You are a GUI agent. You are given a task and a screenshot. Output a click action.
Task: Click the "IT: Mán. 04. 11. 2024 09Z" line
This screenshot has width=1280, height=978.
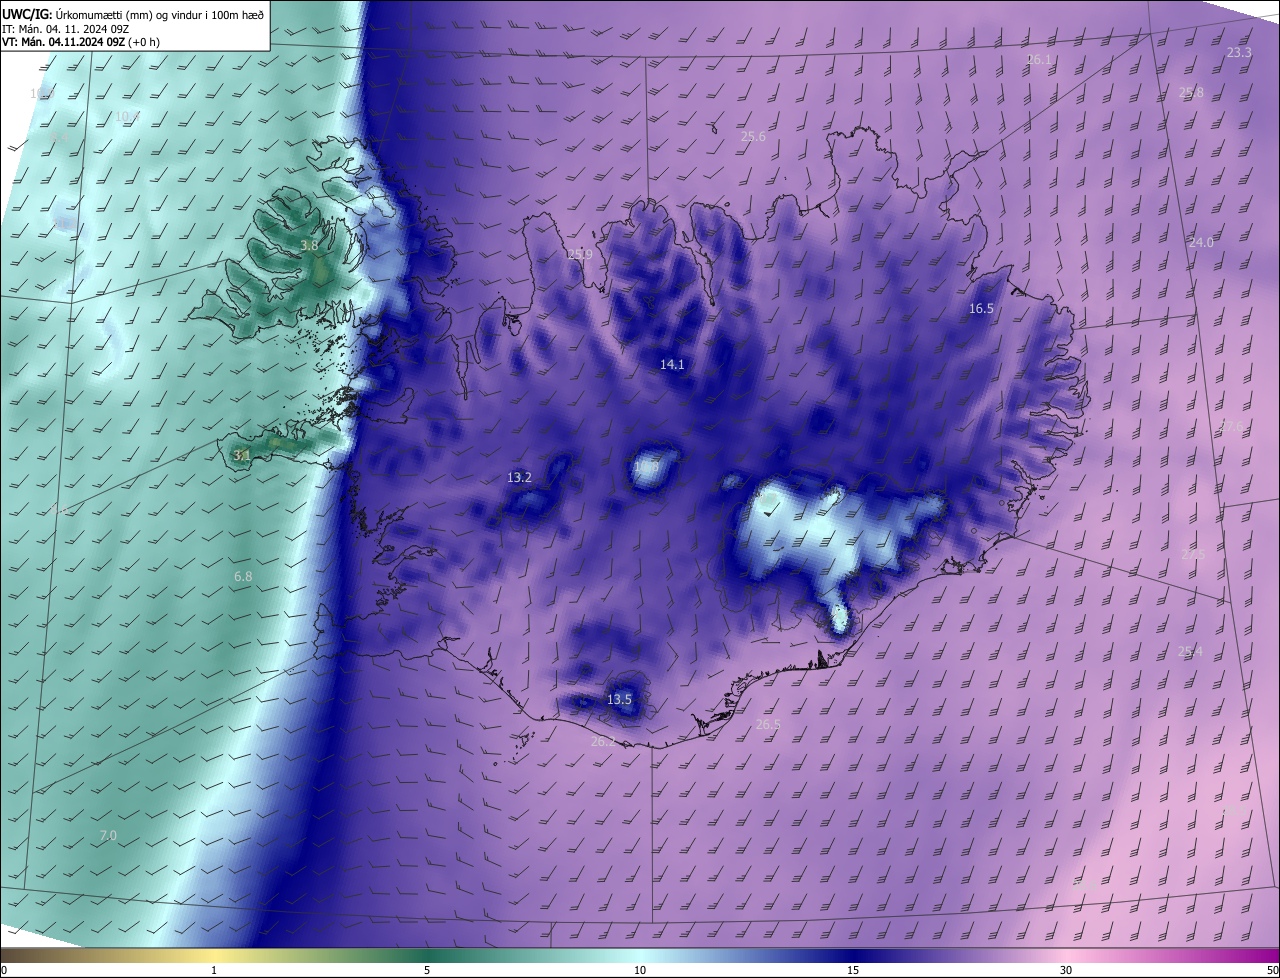(67, 29)
